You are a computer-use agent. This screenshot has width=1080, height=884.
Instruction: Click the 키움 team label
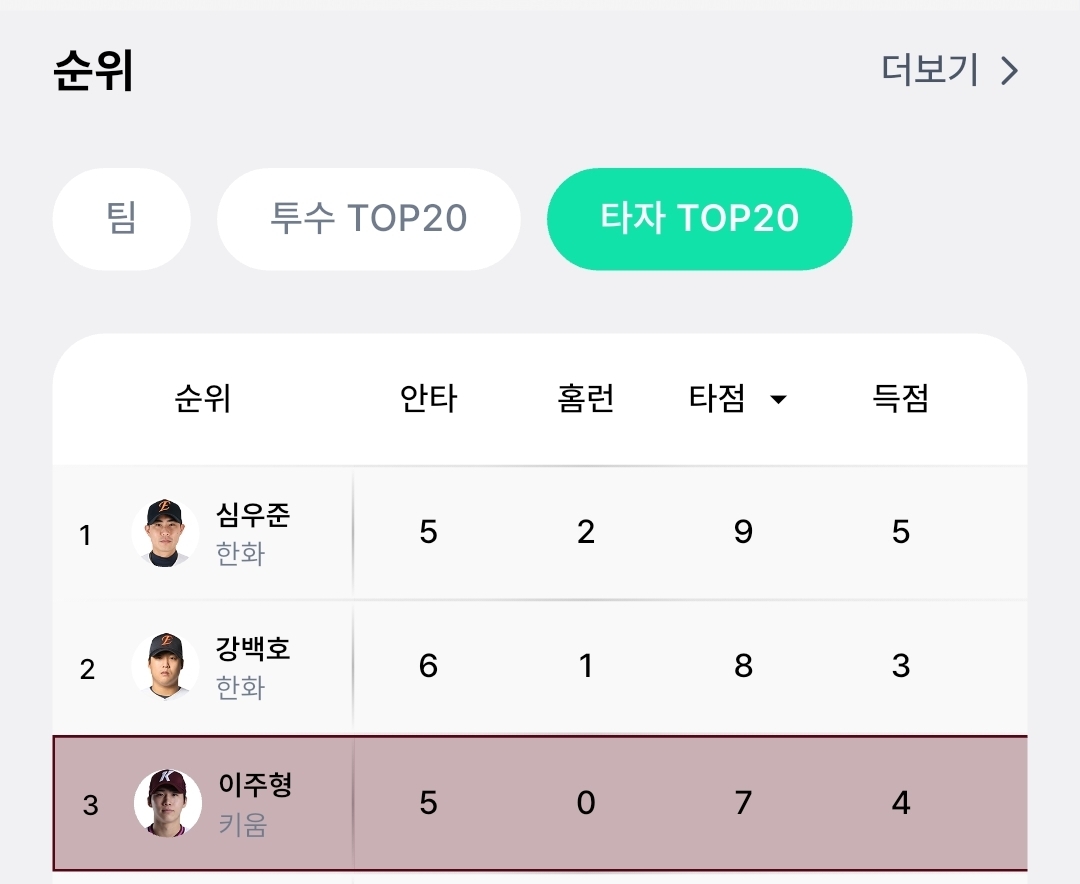tap(242, 825)
